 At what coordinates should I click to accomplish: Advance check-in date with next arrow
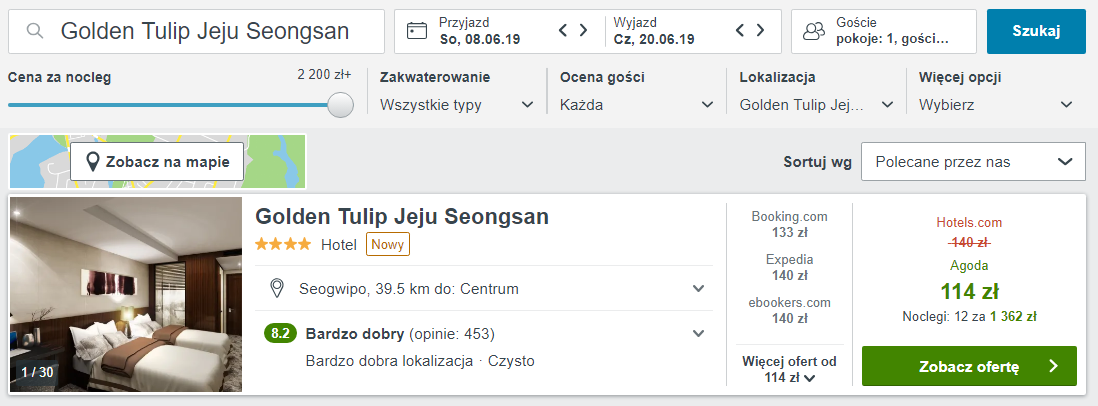coord(586,31)
